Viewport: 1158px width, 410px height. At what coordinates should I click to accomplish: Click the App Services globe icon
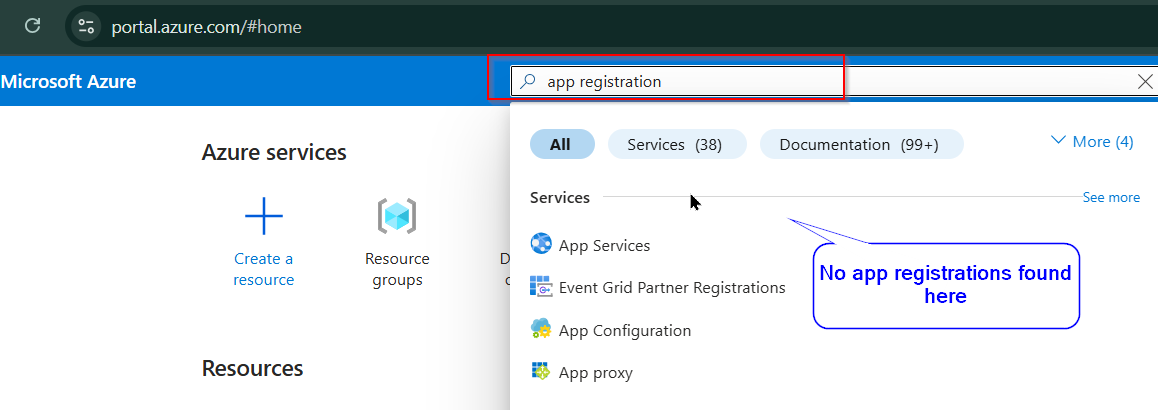(541, 244)
